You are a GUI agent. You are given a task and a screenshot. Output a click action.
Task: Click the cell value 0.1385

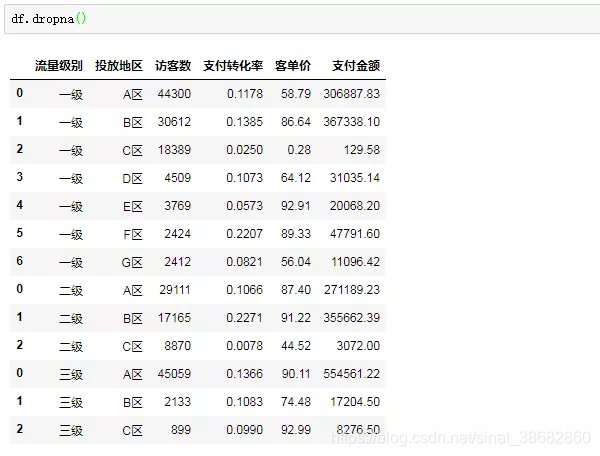tap(245, 122)
